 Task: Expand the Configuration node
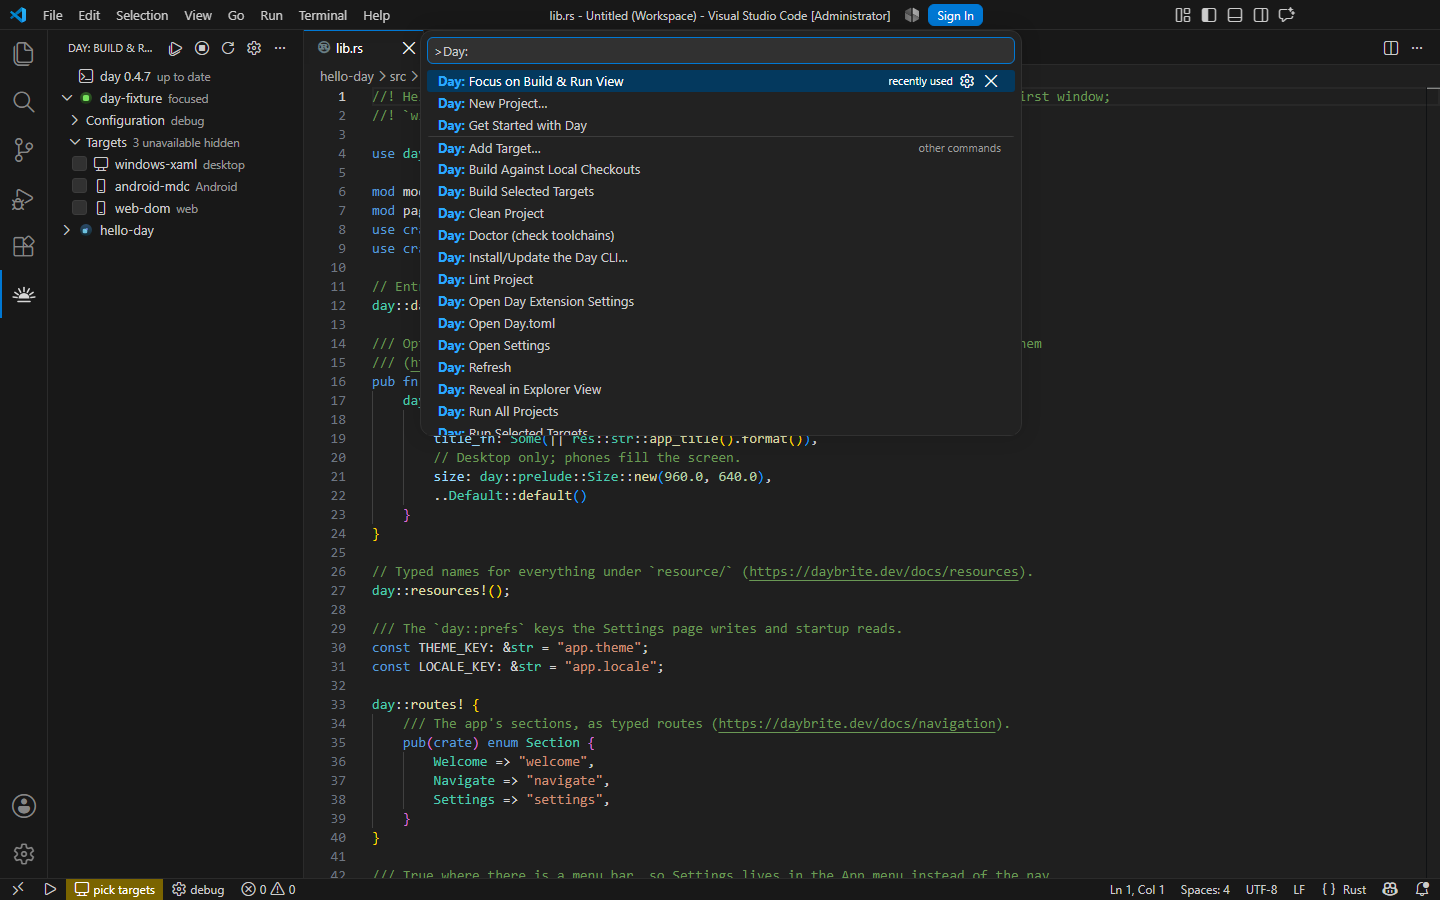coord(74,120)
